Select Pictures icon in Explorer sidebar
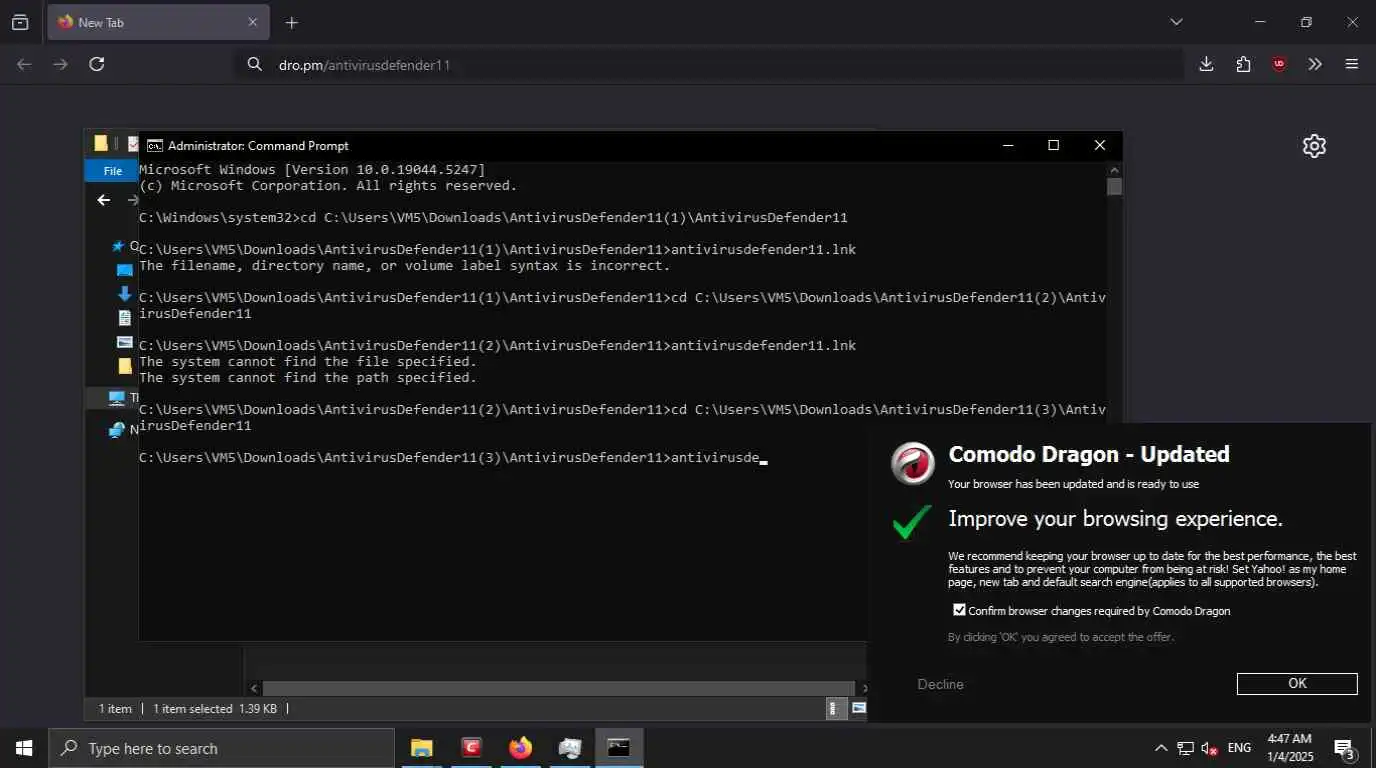The image size is (1376, 768). [x=124, y=342]
